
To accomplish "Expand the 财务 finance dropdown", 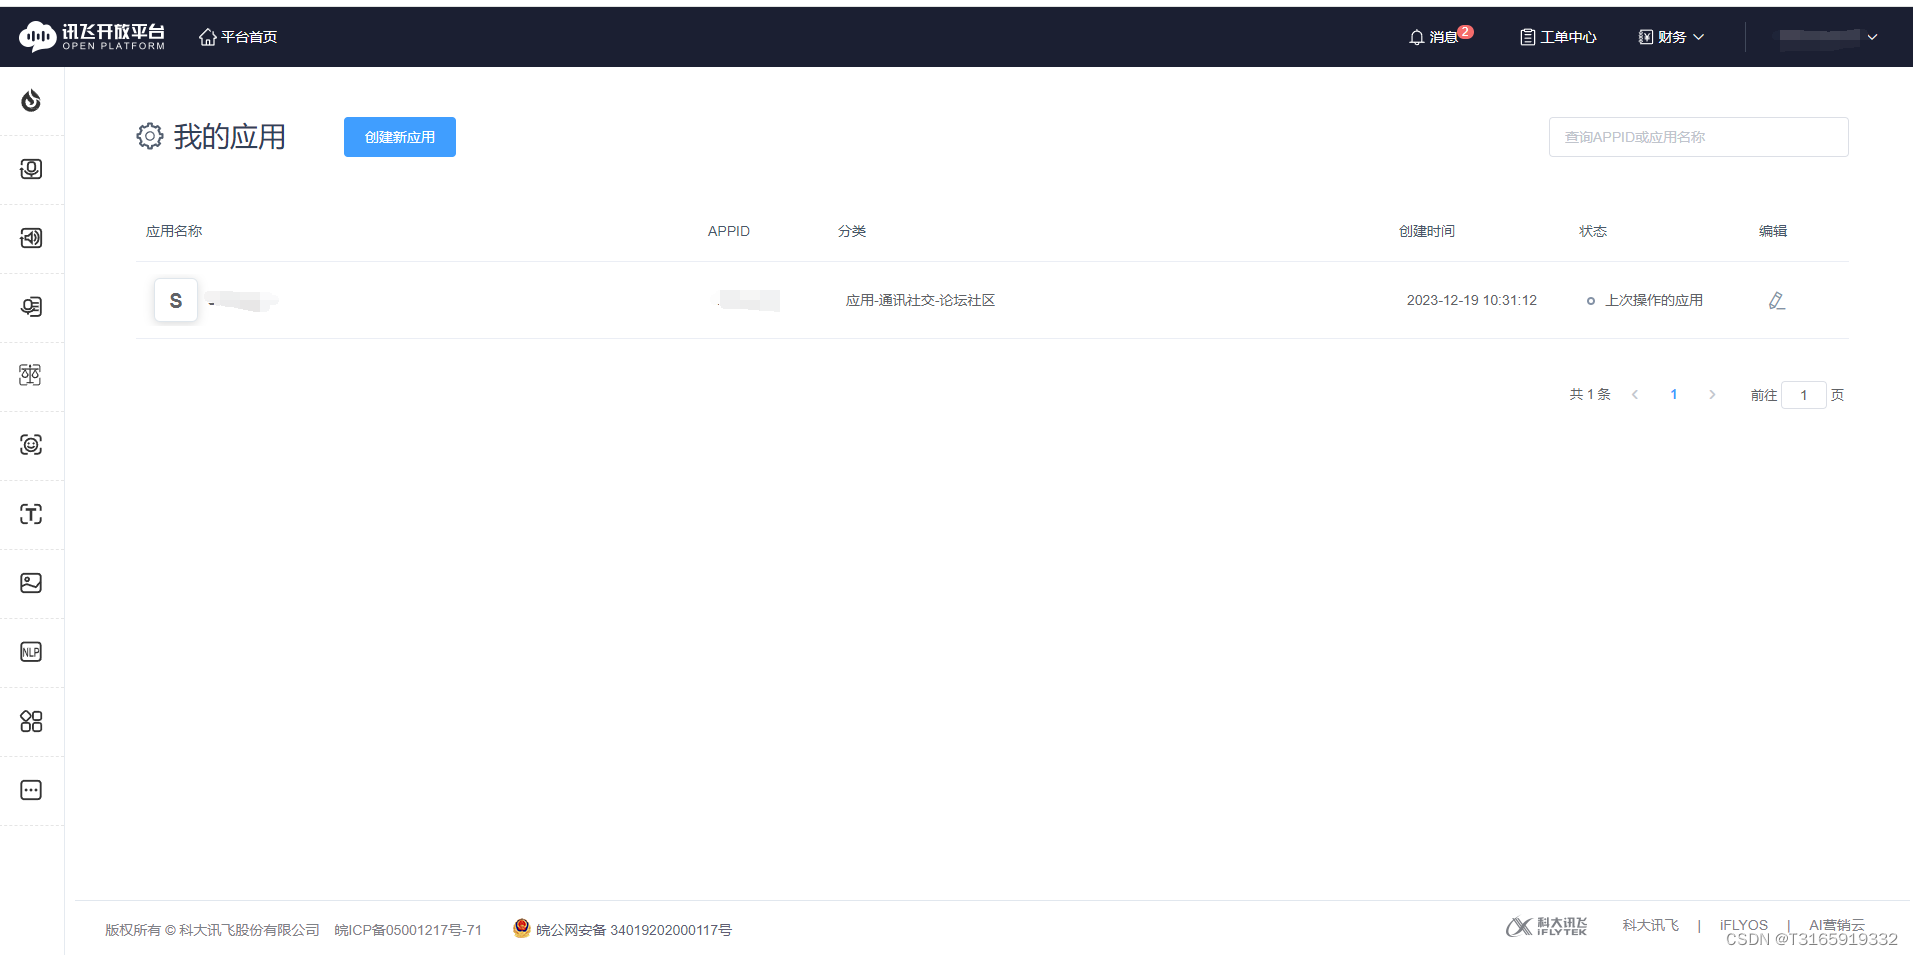I will [1671, 37].
